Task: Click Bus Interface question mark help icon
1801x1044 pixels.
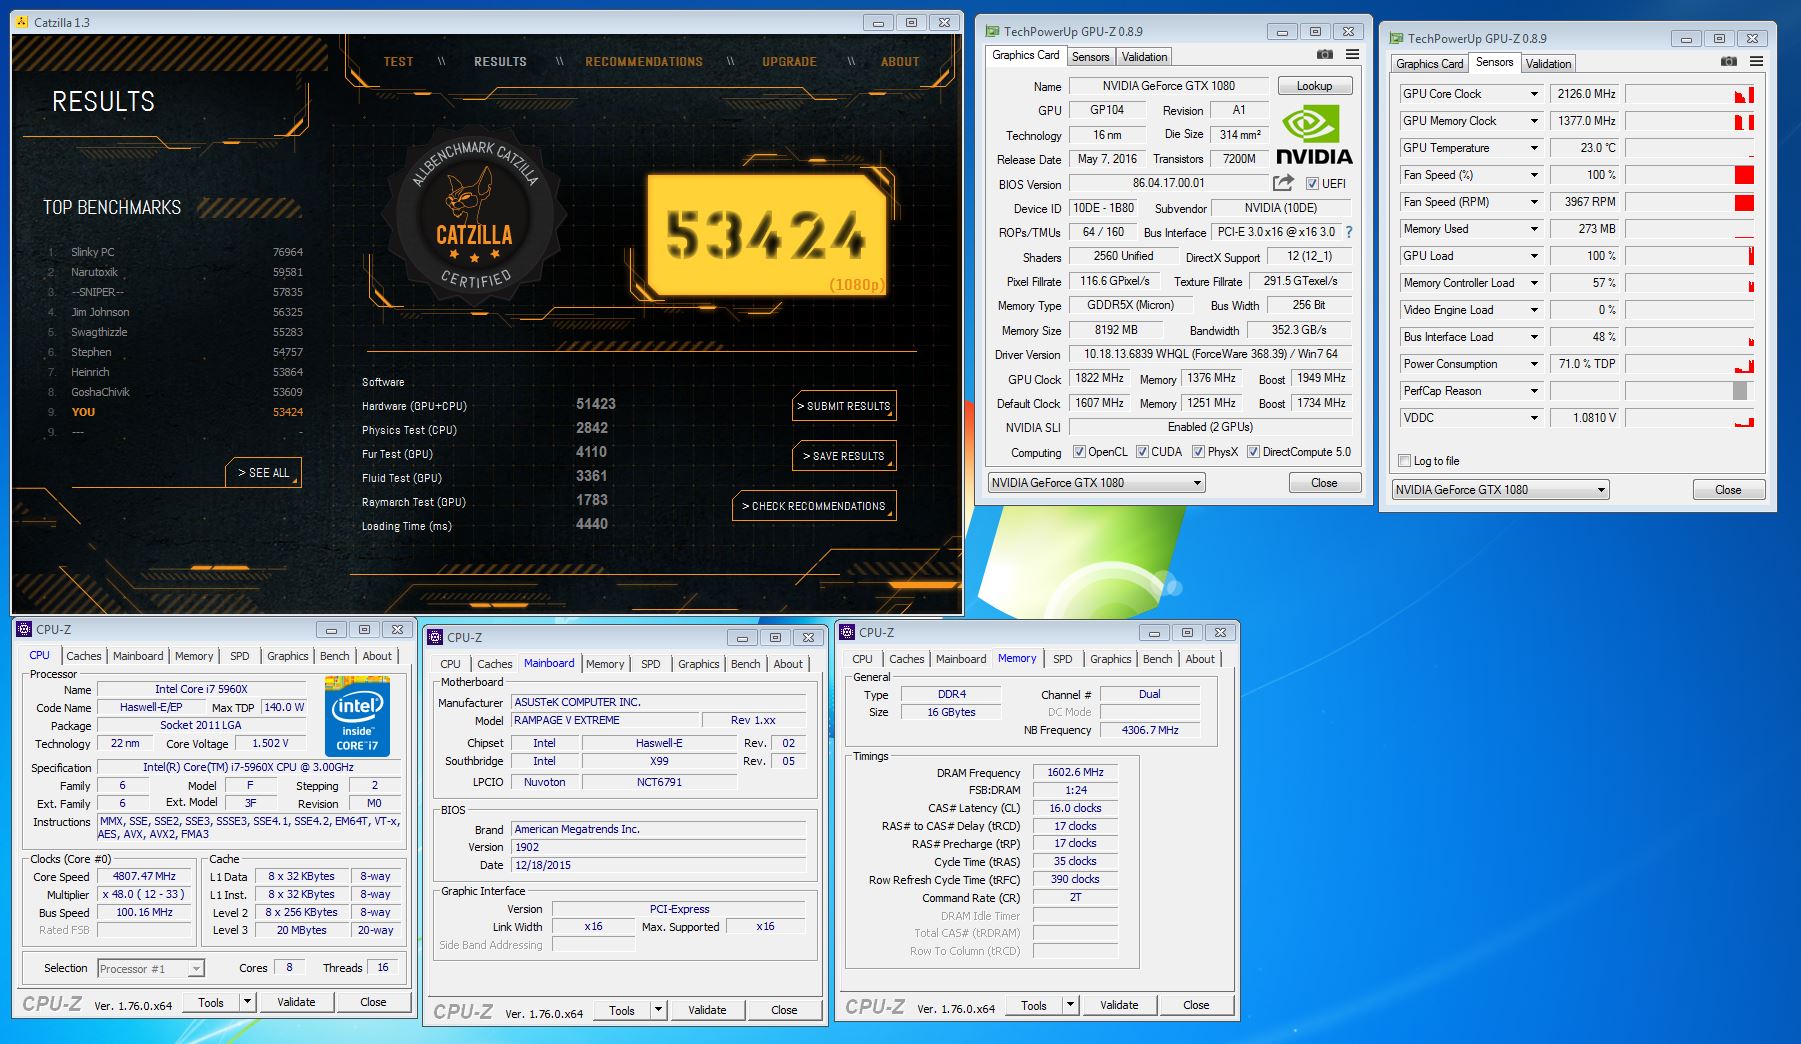Action: pos(1348,232)
